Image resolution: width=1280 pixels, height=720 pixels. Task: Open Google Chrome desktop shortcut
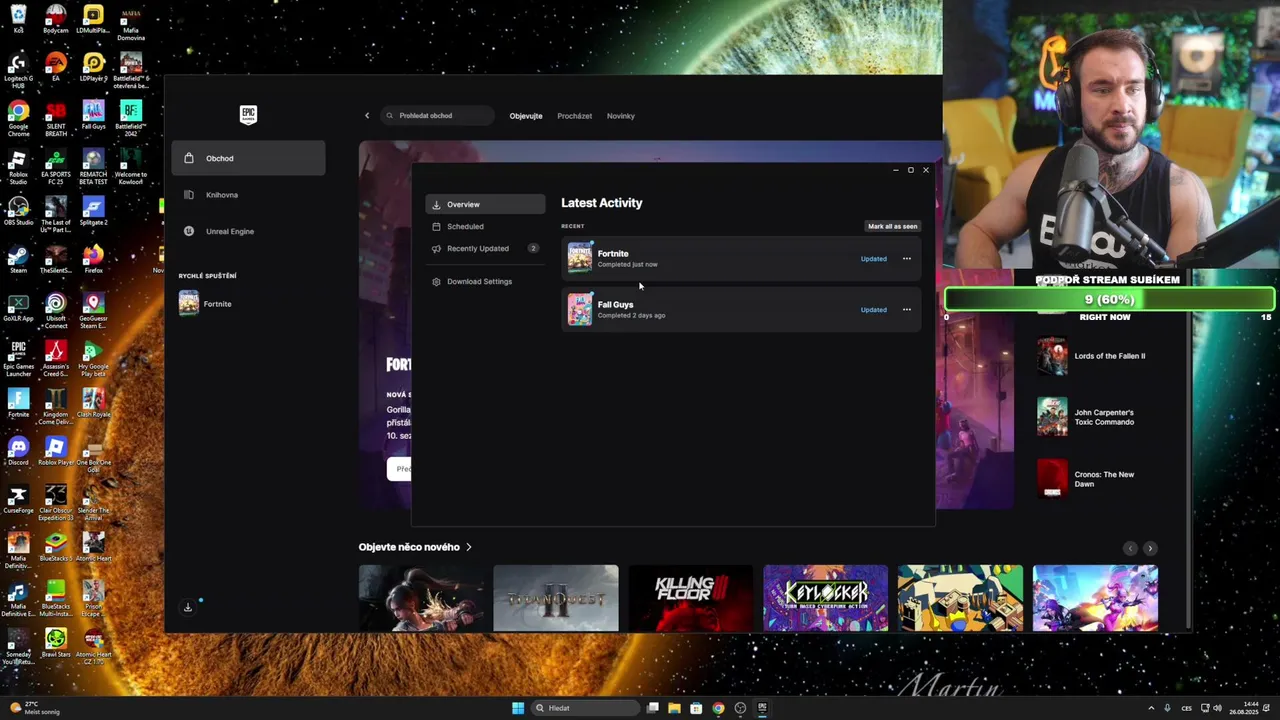[18, 118]
